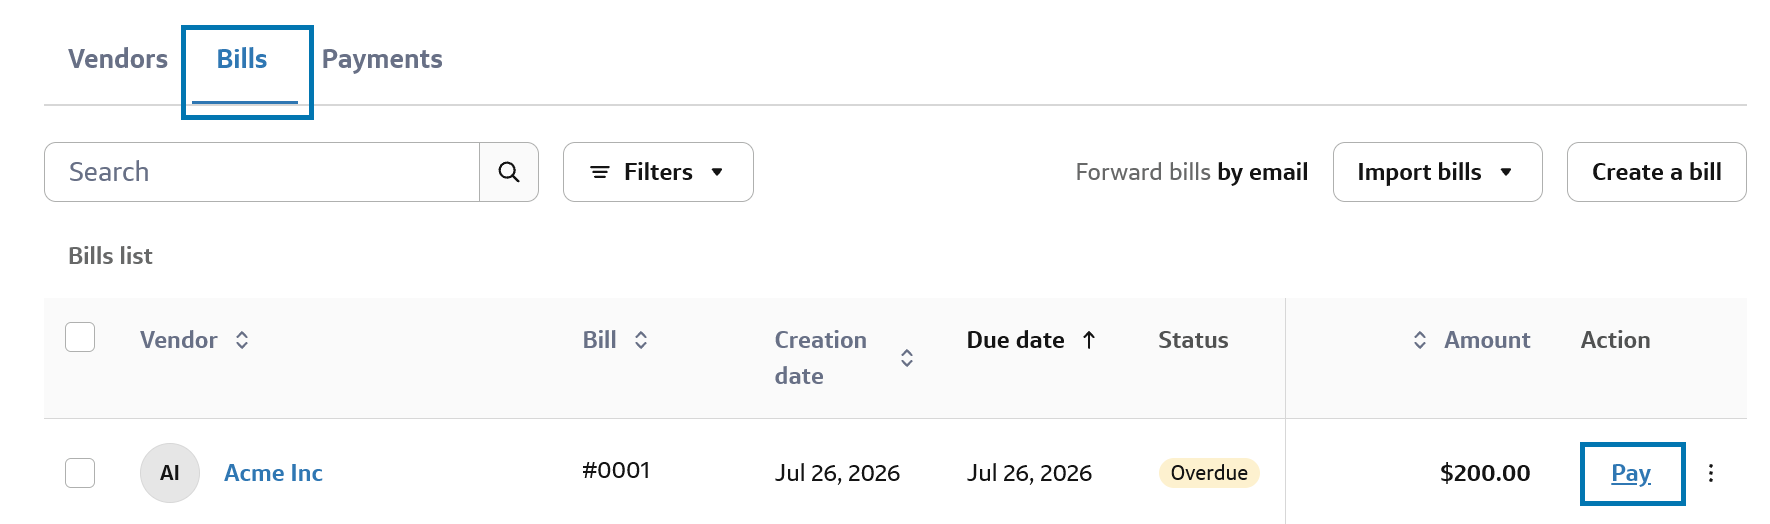This screenshot has width=1770, height=524.
Task: Sort by Amount column arrows icon
Action: point(1420,340)
